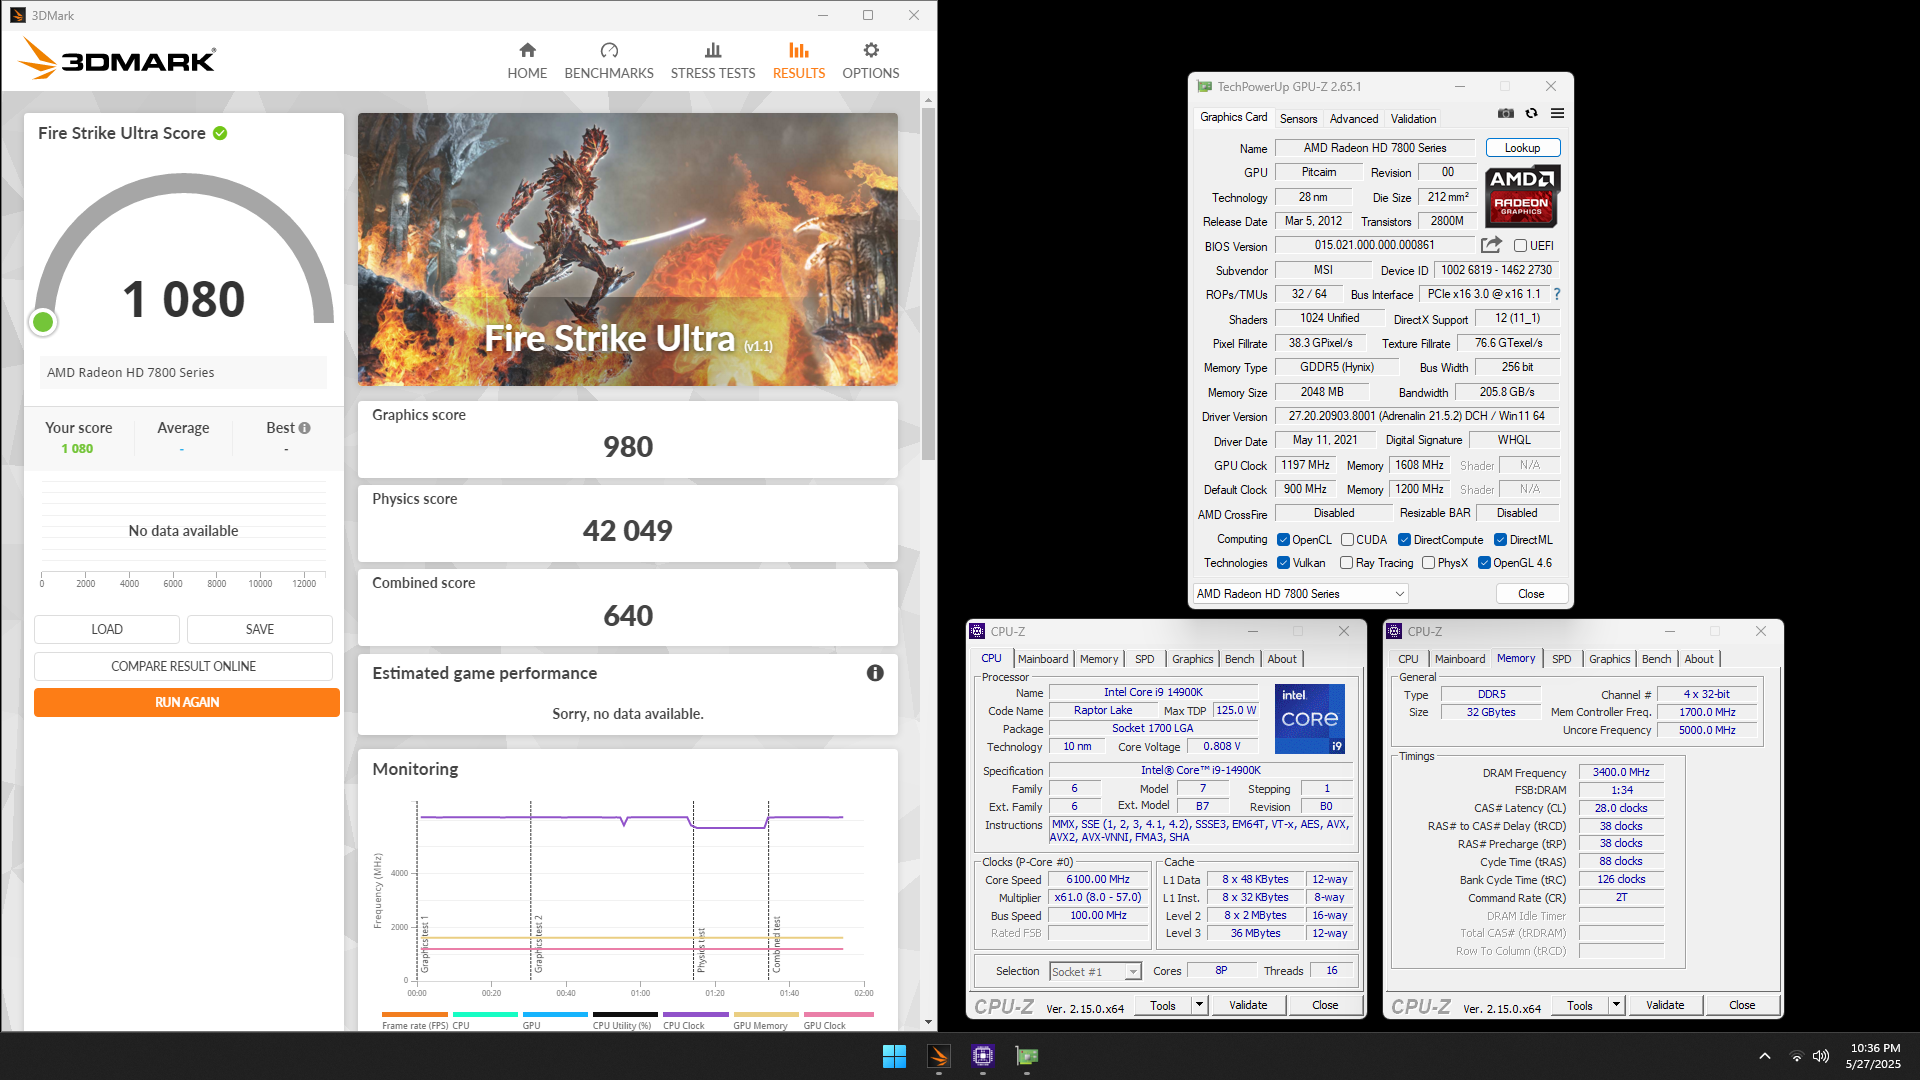Refresh GPU-Z data with the refresh icon

[x=1531, y=114]
